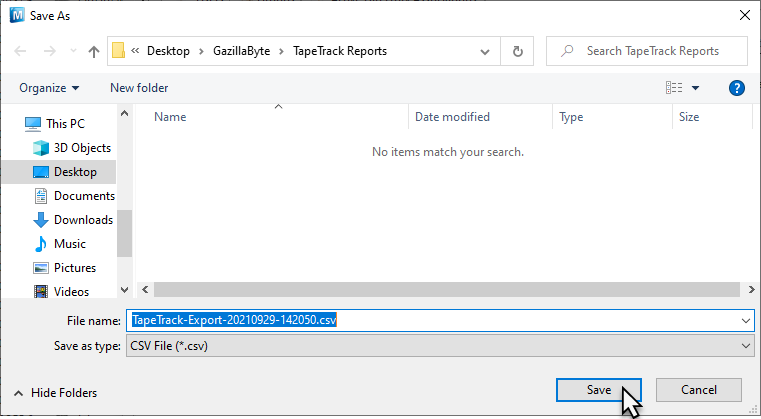Screen dimensions: 761x419
Task: Click the Cancel button
Action: 698,390
